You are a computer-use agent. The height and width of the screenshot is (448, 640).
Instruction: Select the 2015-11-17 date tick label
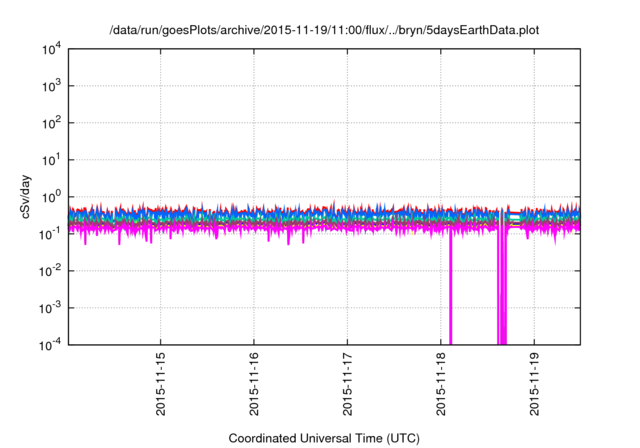(347, 383)
